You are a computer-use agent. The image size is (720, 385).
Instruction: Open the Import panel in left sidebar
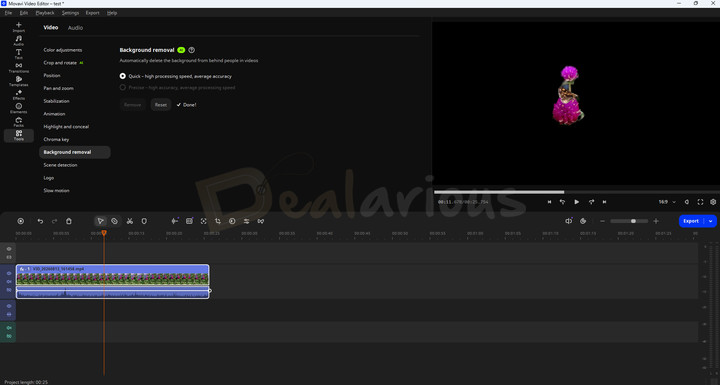coord(18,27)
